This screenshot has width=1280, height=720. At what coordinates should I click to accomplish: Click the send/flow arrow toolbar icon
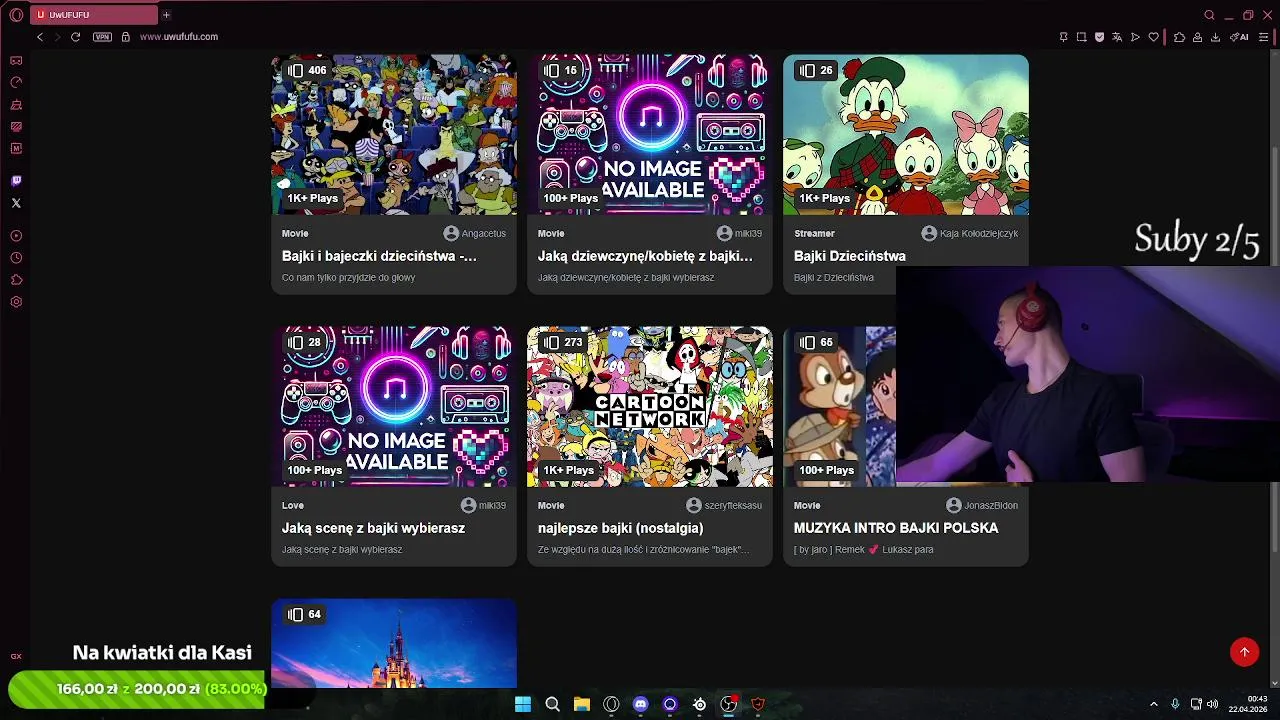pos(1135,37)
